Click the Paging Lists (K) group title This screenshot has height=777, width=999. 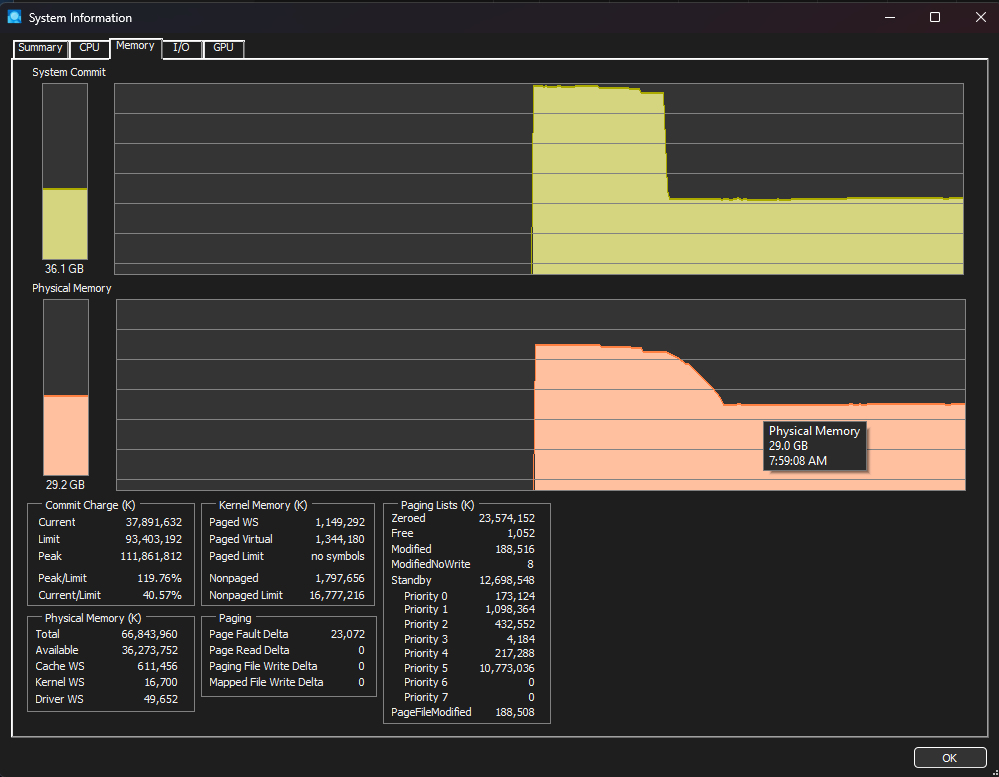pyautogui.click(x=438, y=505)
